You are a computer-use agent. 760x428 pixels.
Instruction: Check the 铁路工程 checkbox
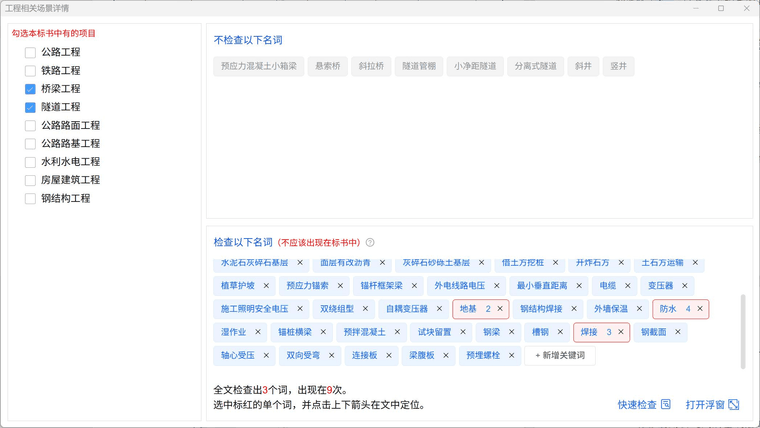click(x=30, y=71)
